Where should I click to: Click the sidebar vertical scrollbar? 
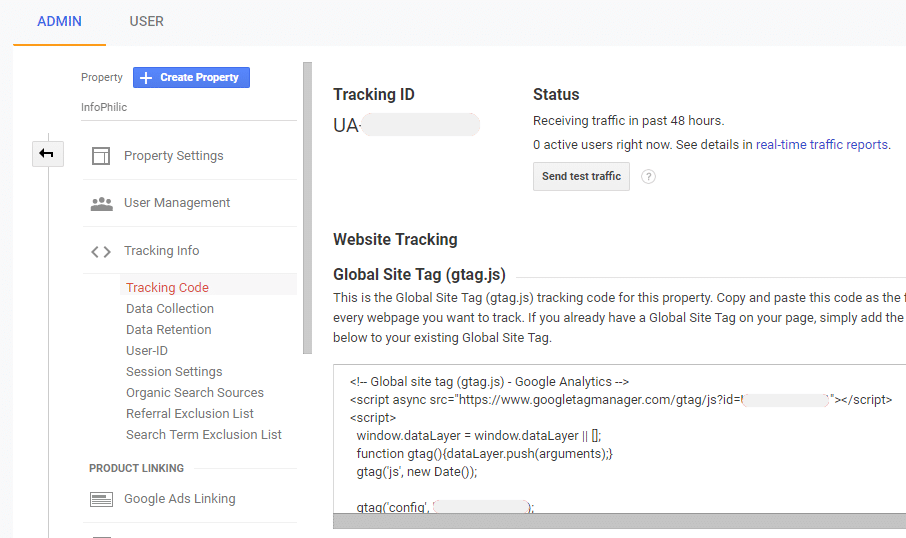click(x=307, y=208)
